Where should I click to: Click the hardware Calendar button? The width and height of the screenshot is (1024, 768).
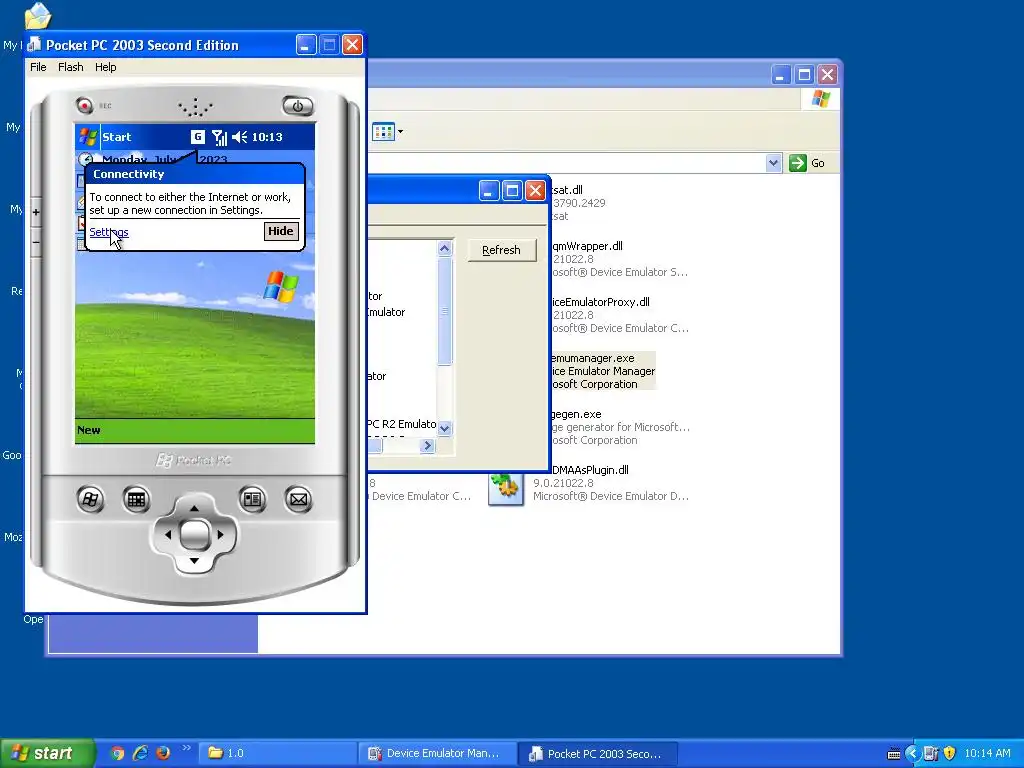(x=136, y=500)
